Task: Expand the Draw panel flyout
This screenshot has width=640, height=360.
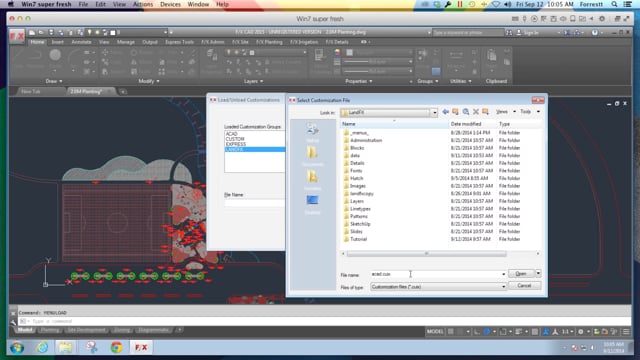Action: click(54, 81)
